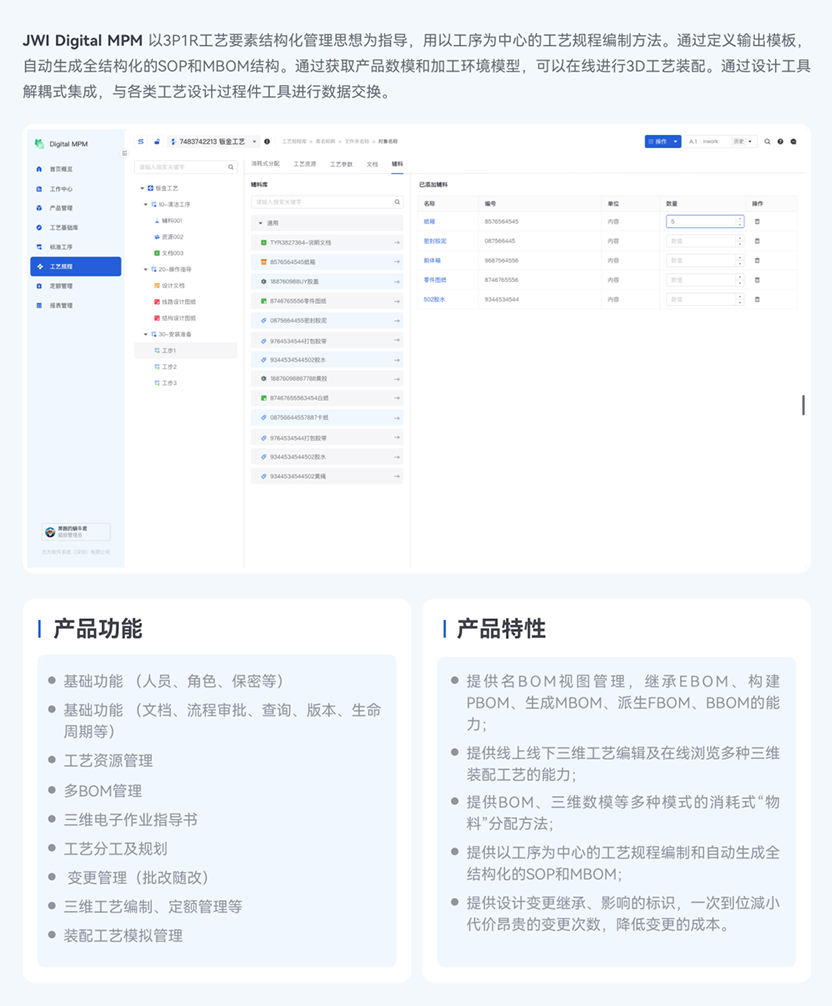The width and height of the screenshot is (832, 1006).
Task: Switch to the 工艺参数 tab
Action: [341, 164]
